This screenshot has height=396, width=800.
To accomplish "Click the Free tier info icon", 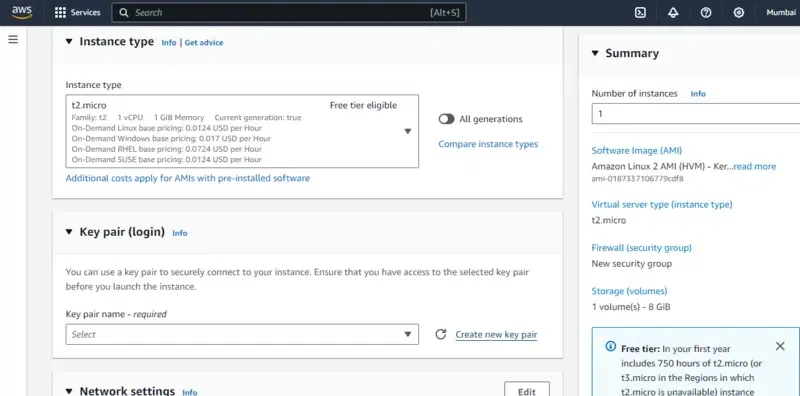I will (610, 346).
